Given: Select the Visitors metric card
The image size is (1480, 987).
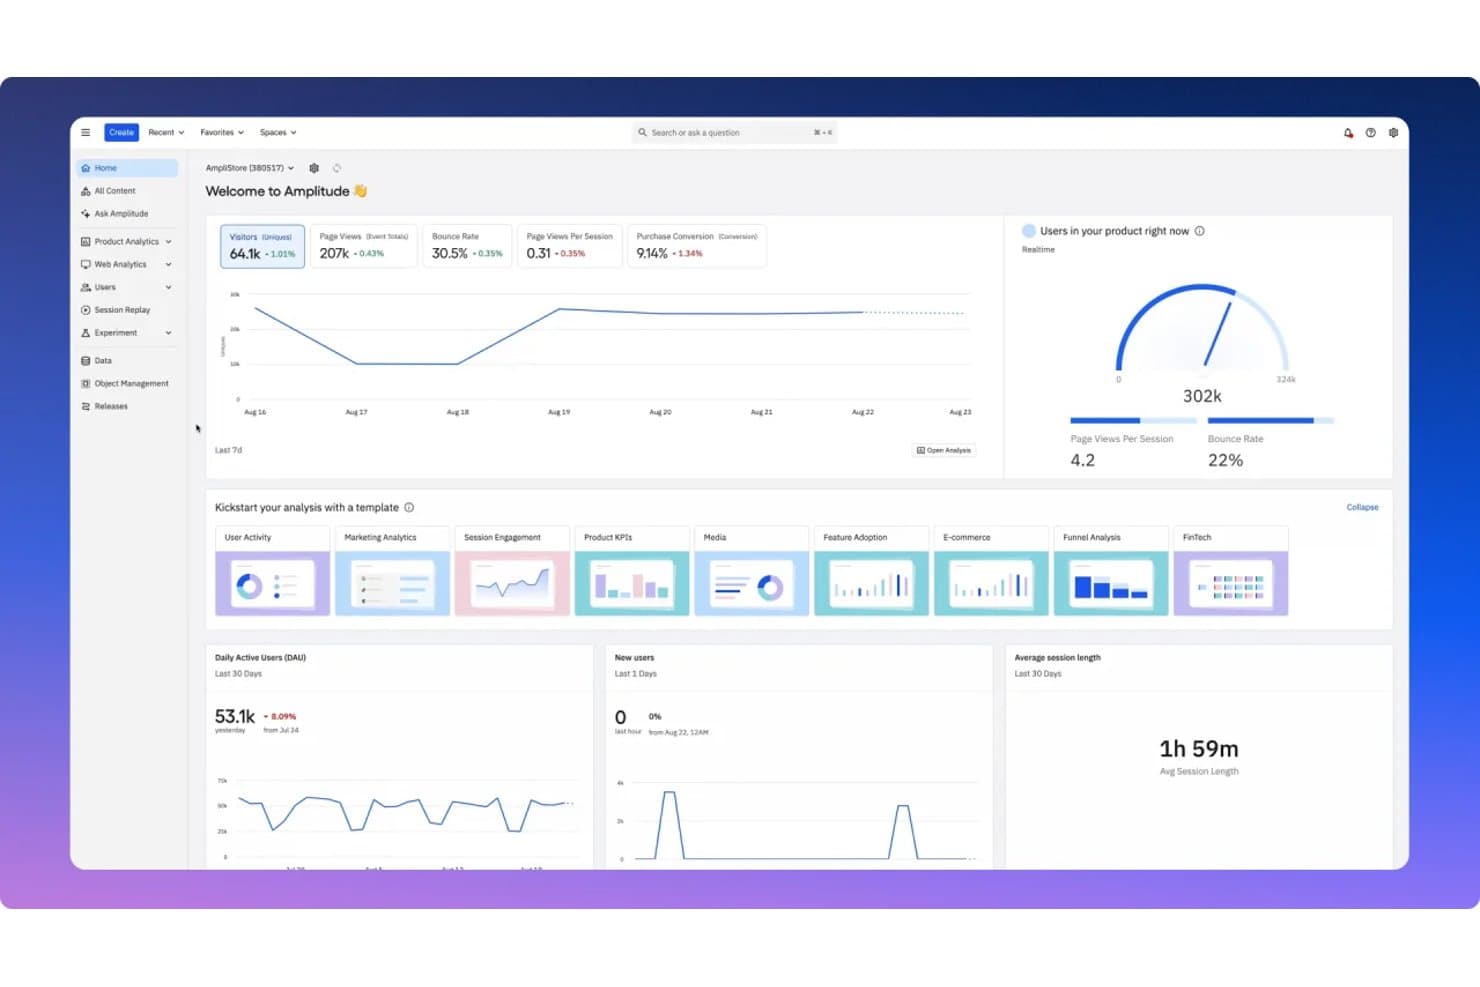Looking at the screenshot, I should tap(262, 246).
